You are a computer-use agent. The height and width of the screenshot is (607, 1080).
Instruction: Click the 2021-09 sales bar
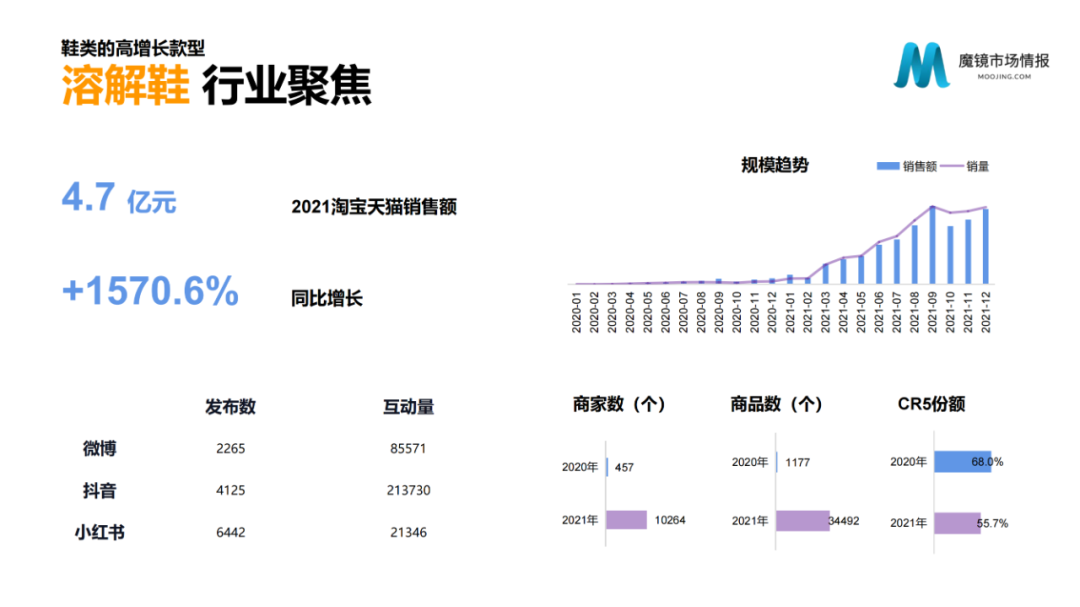[933, 245]
